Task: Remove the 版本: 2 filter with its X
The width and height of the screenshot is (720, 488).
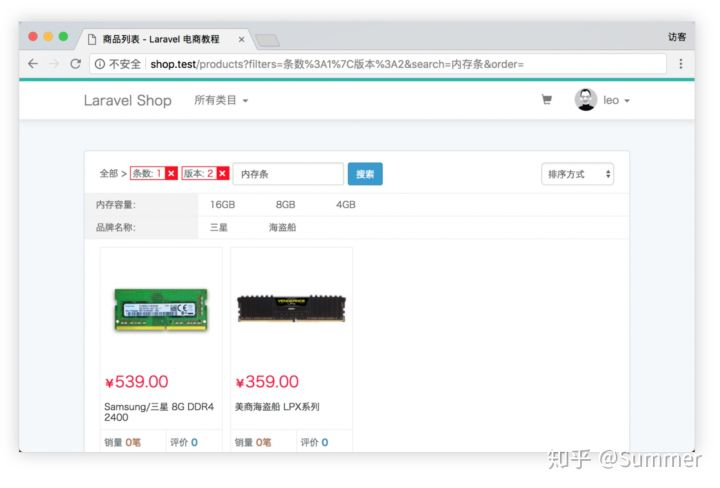Action: (x=223, y=173)
